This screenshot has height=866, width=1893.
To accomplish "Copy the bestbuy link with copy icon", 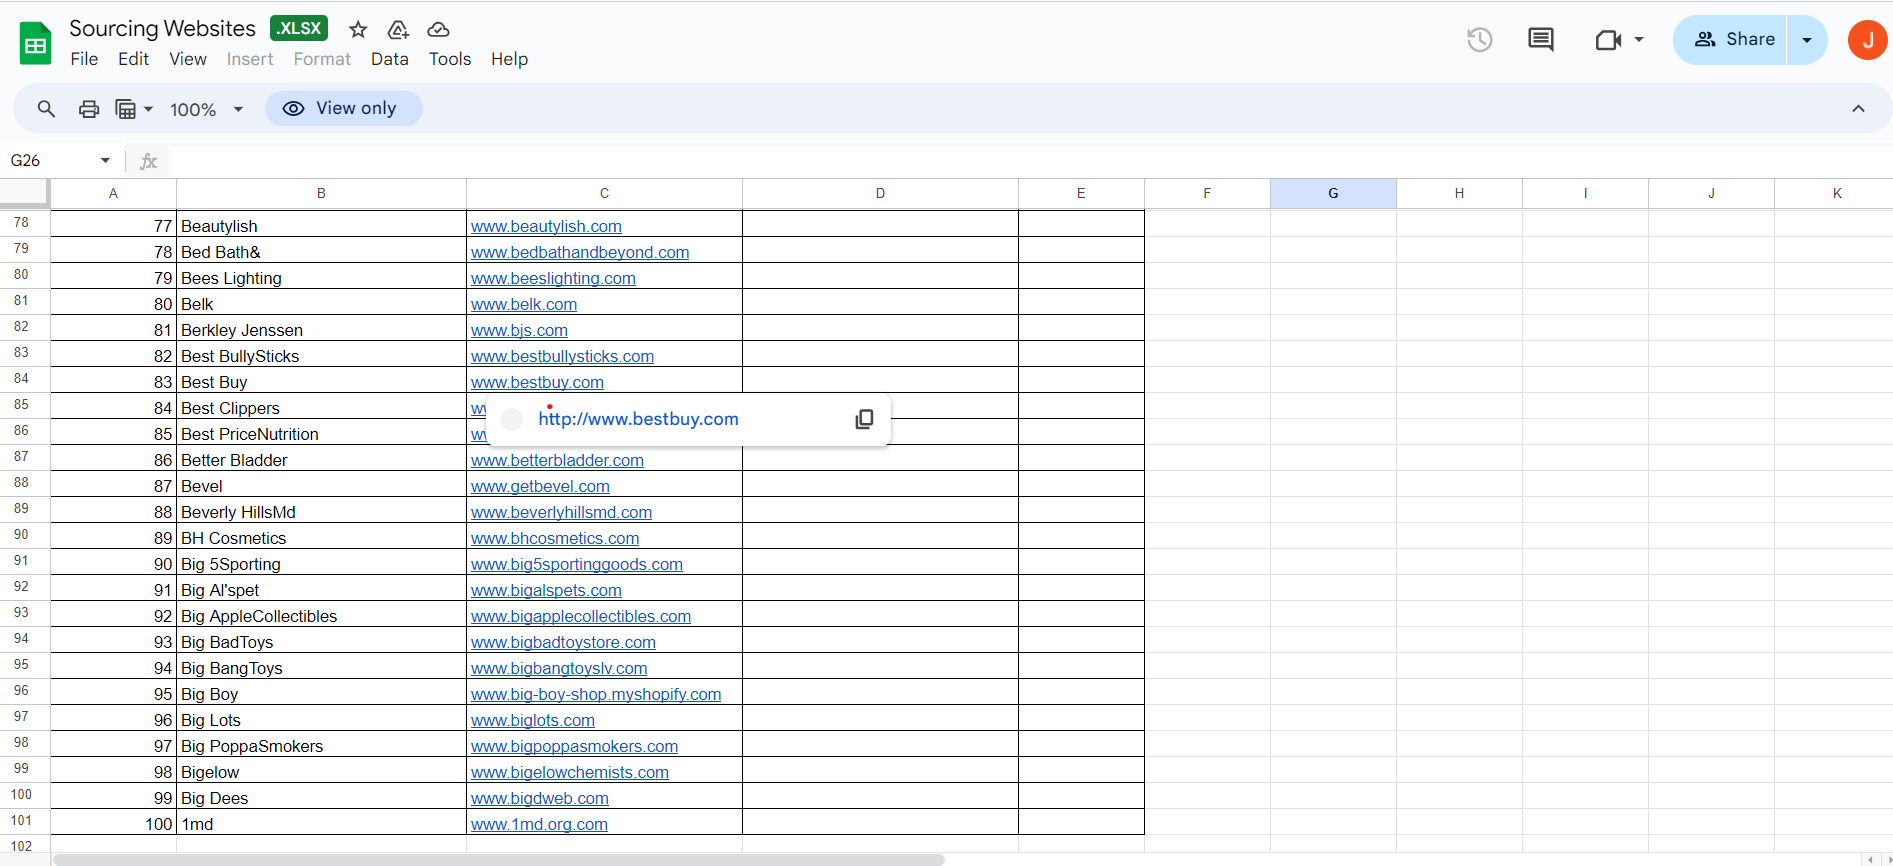I will coord(864,419).
